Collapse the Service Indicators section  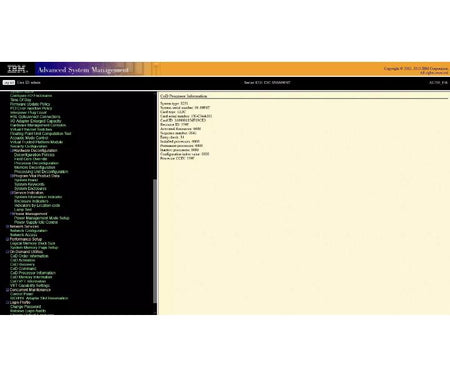[x=12, y=193]
